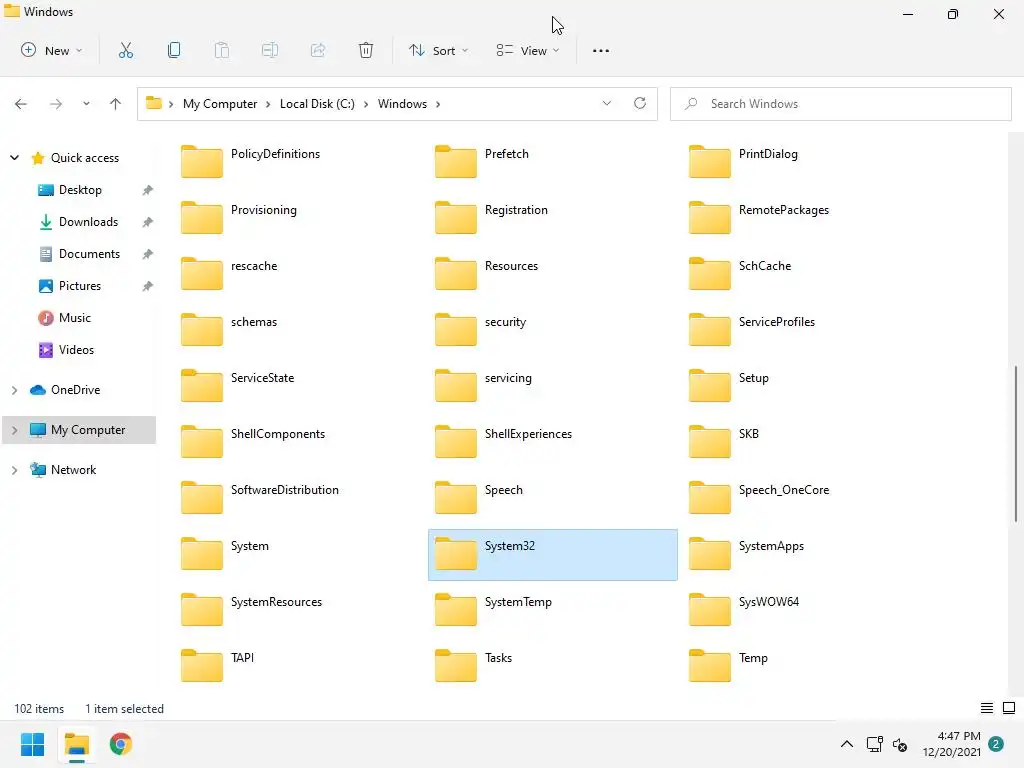Select the SKB folder
Image resolution: width=1024 pixels, height=768 pixels.
click(724, 442)
